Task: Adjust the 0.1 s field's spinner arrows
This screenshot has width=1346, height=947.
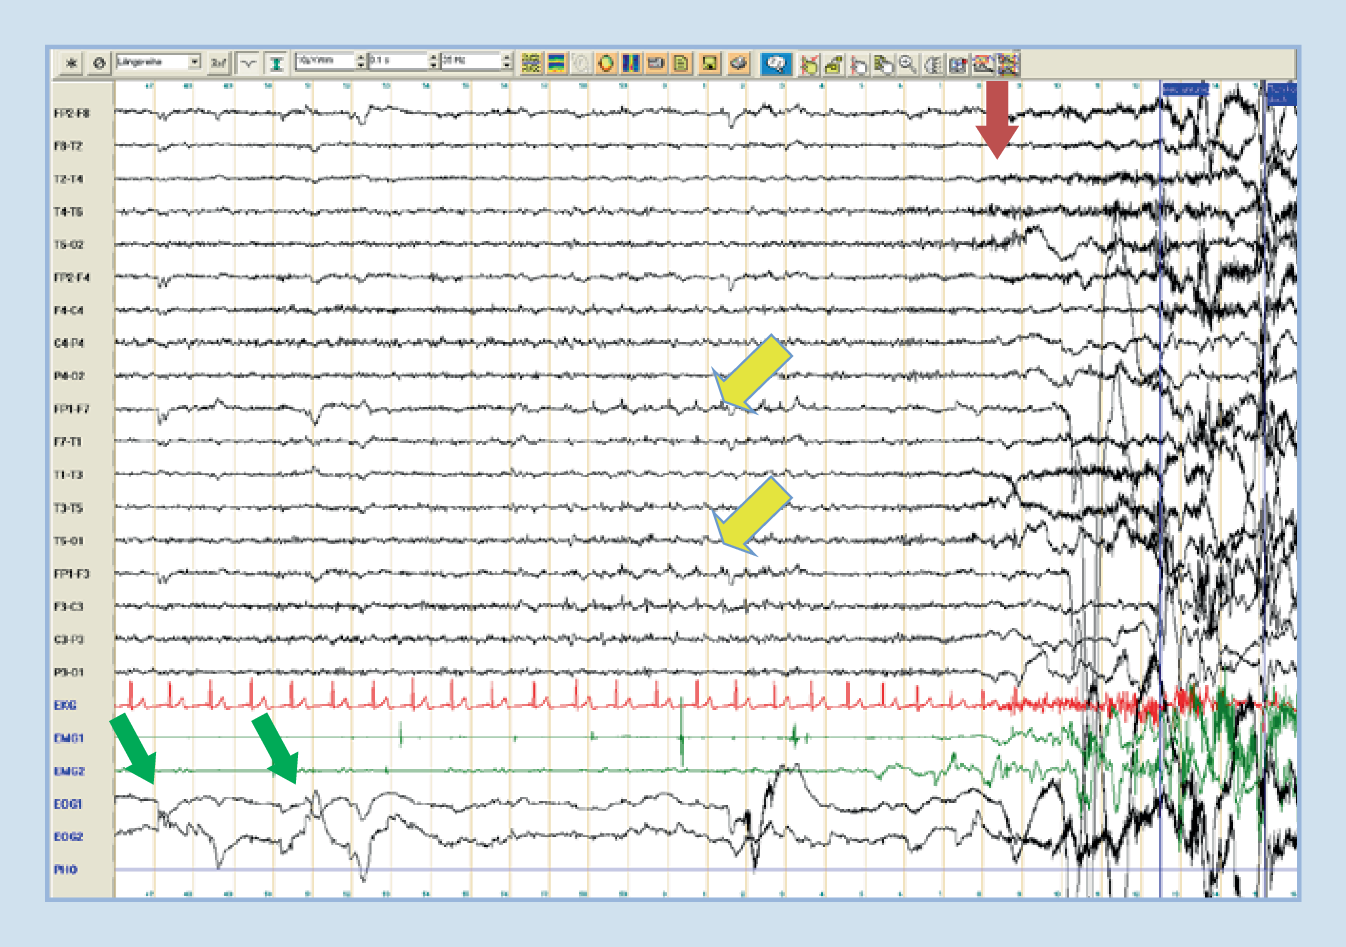Action: [x=434, y=62]
